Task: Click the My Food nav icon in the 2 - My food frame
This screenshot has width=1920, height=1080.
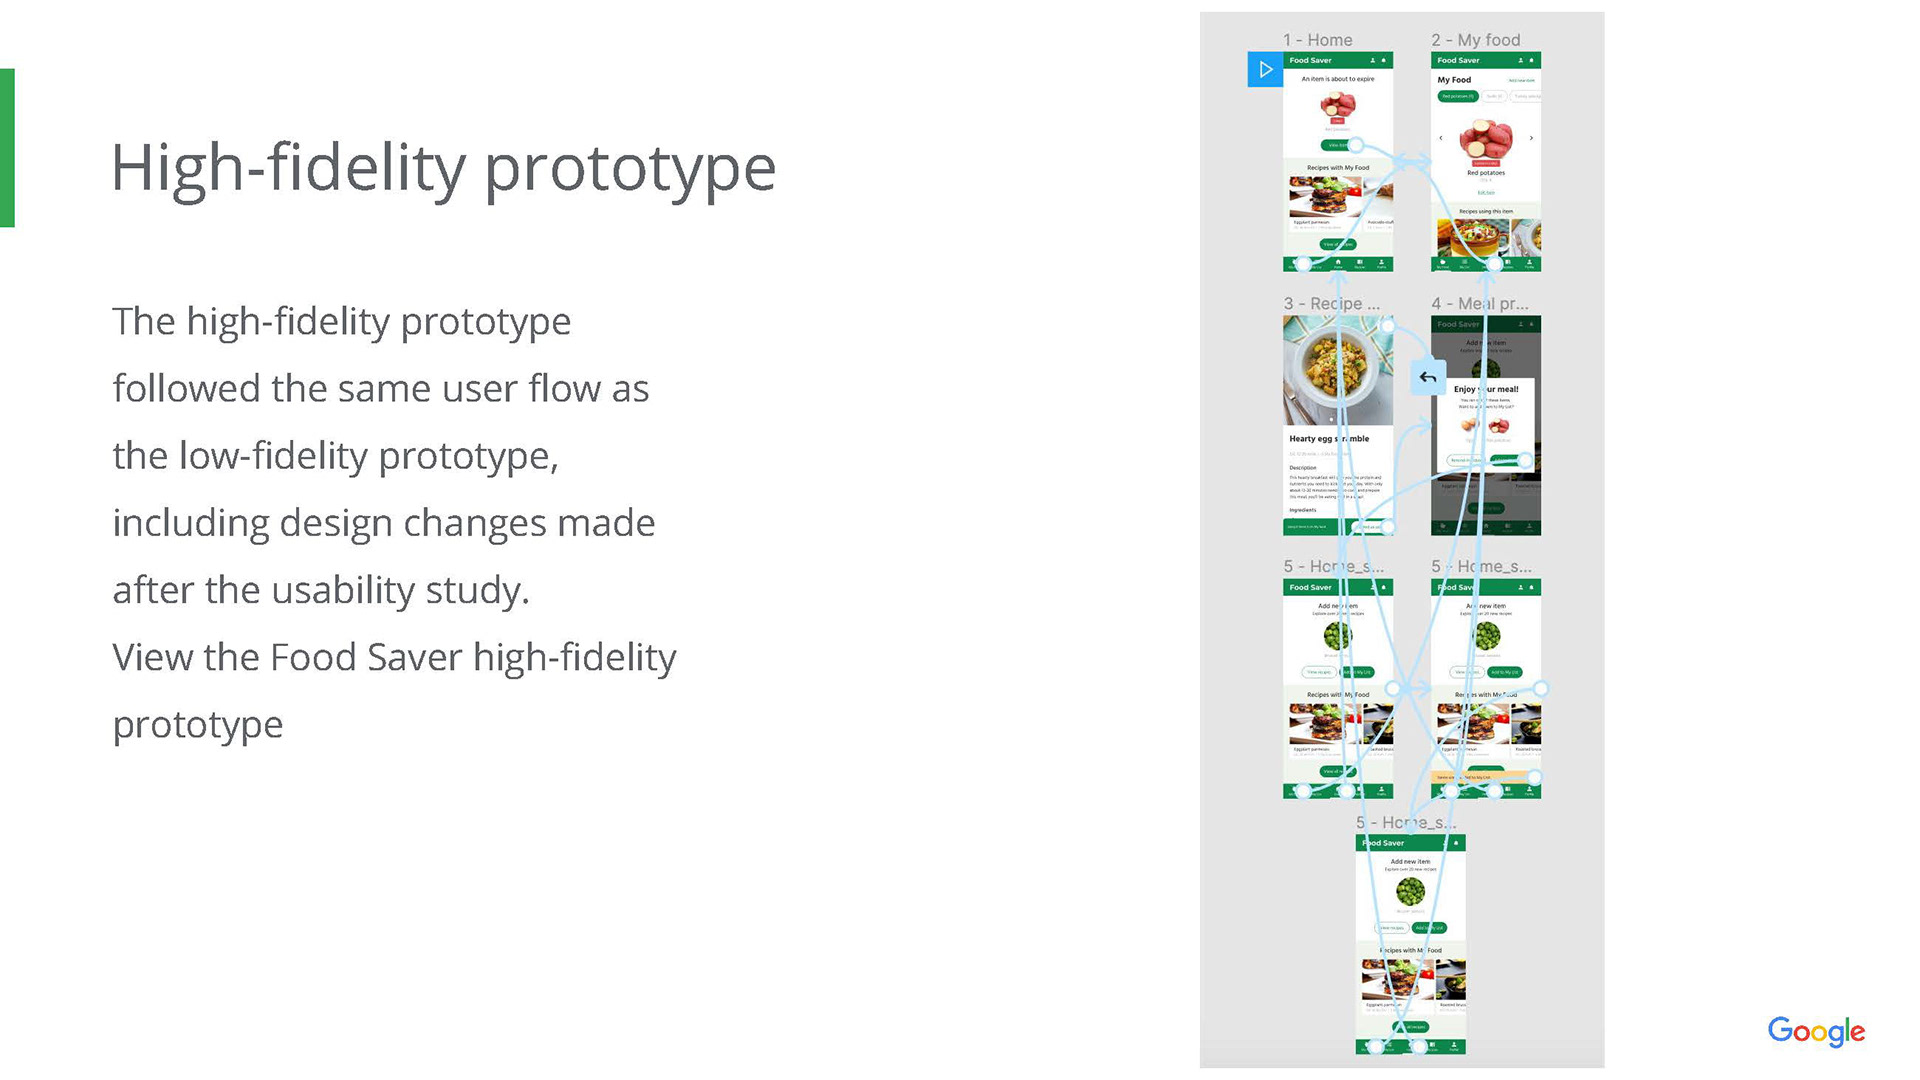Action: click(x=1442, y=264)
